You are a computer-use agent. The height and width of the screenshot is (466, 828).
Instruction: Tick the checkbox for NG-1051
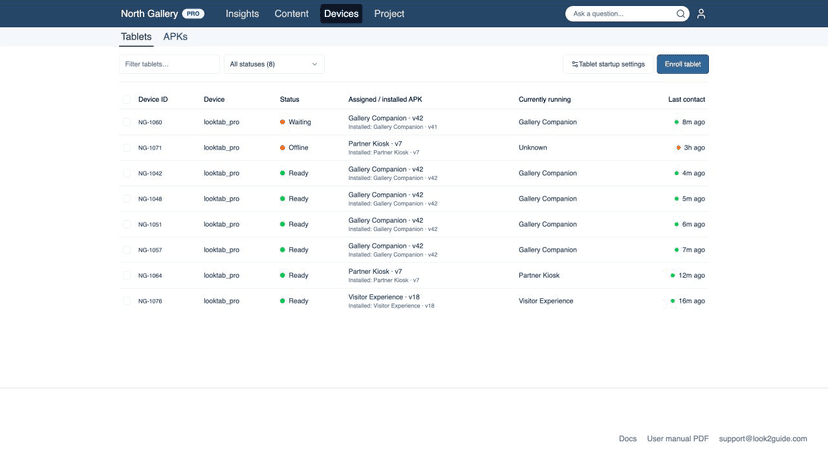(127, 224)
